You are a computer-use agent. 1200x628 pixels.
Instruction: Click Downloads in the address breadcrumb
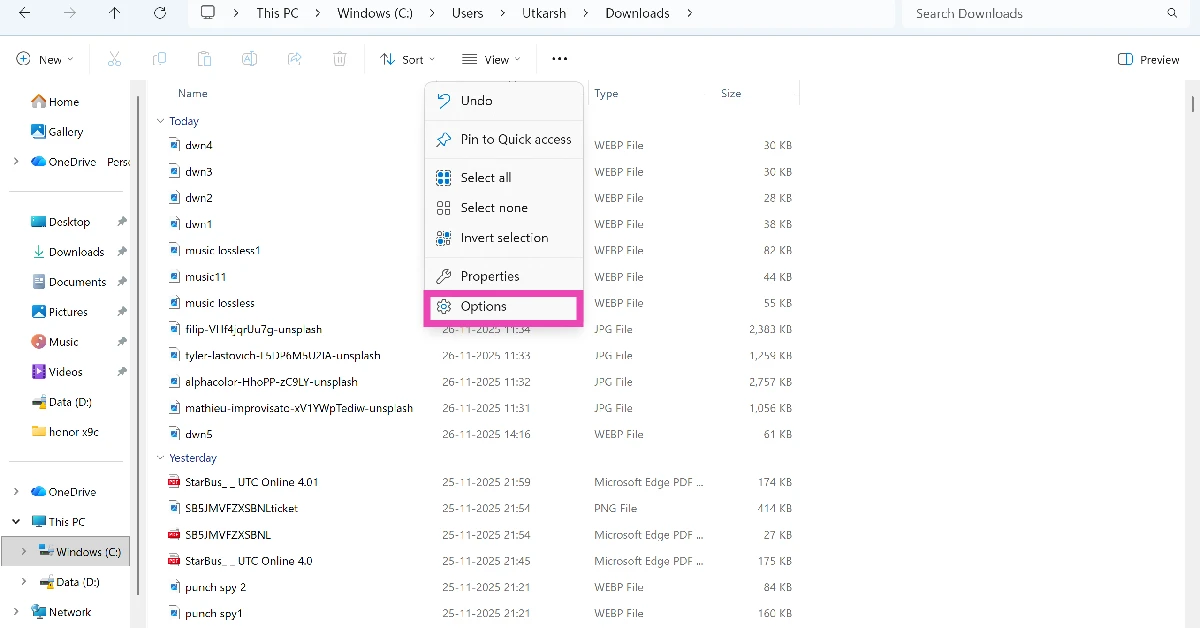tap(637, 13)
